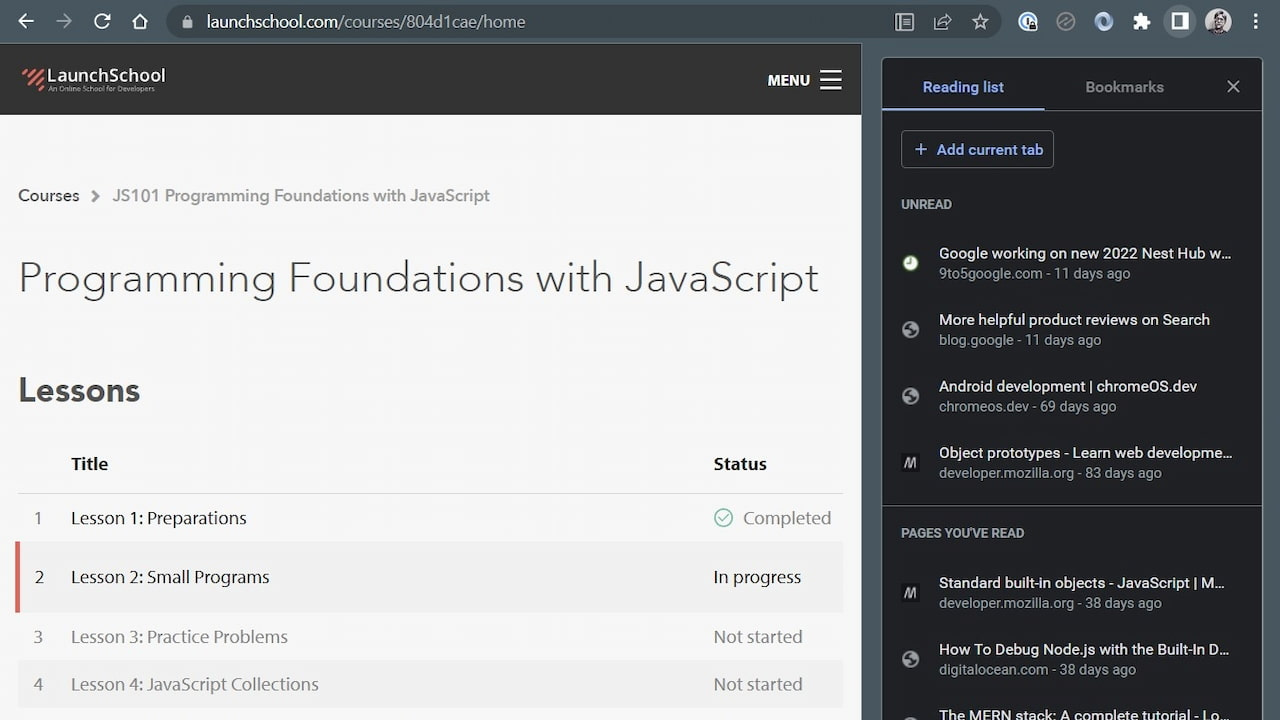Reload the page with the refresh icon
The width and height of the screenshot is (1280, 720).
(x=102, y=21)
